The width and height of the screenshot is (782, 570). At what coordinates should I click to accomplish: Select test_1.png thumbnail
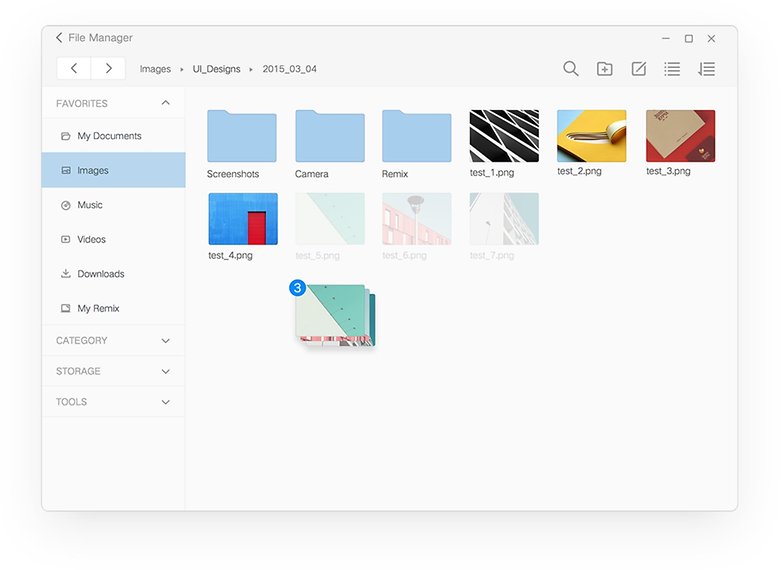(504, 136)
